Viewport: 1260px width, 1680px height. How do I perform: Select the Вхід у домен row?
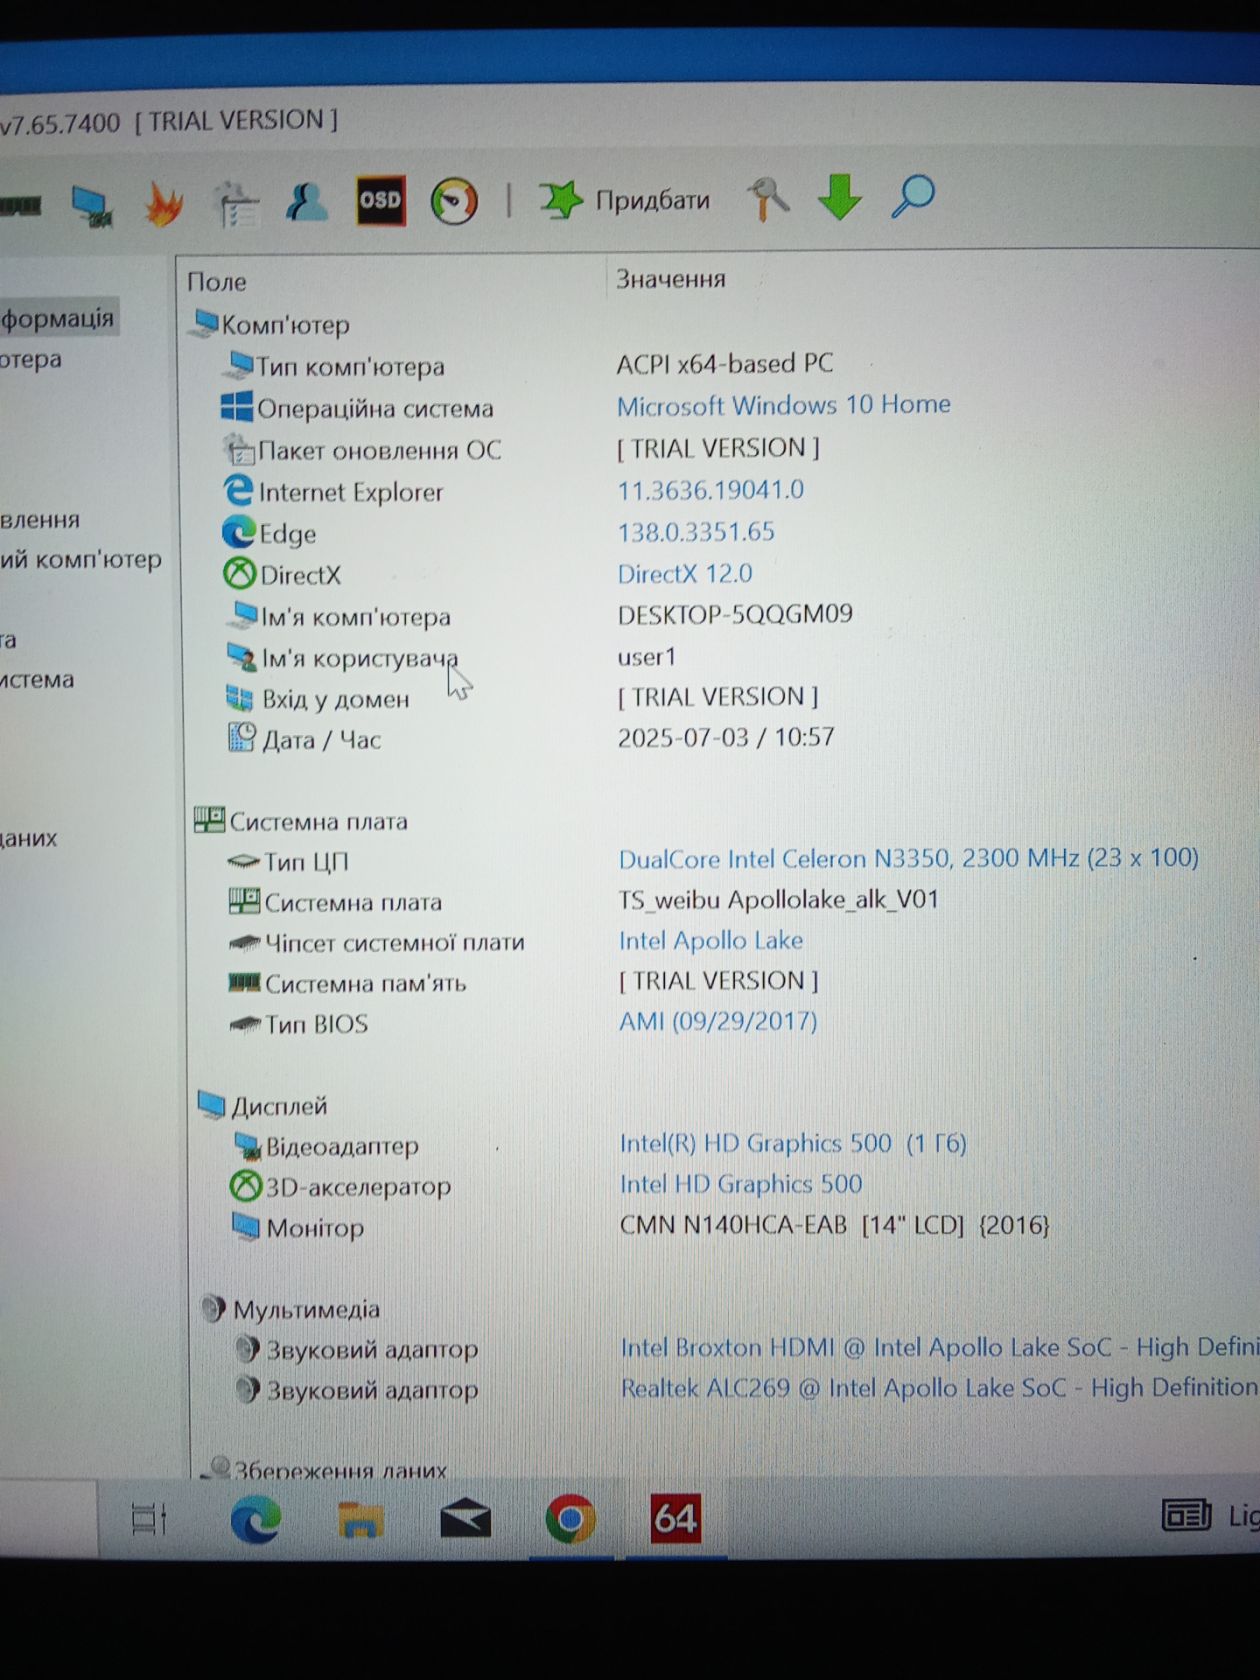(319, 699)
